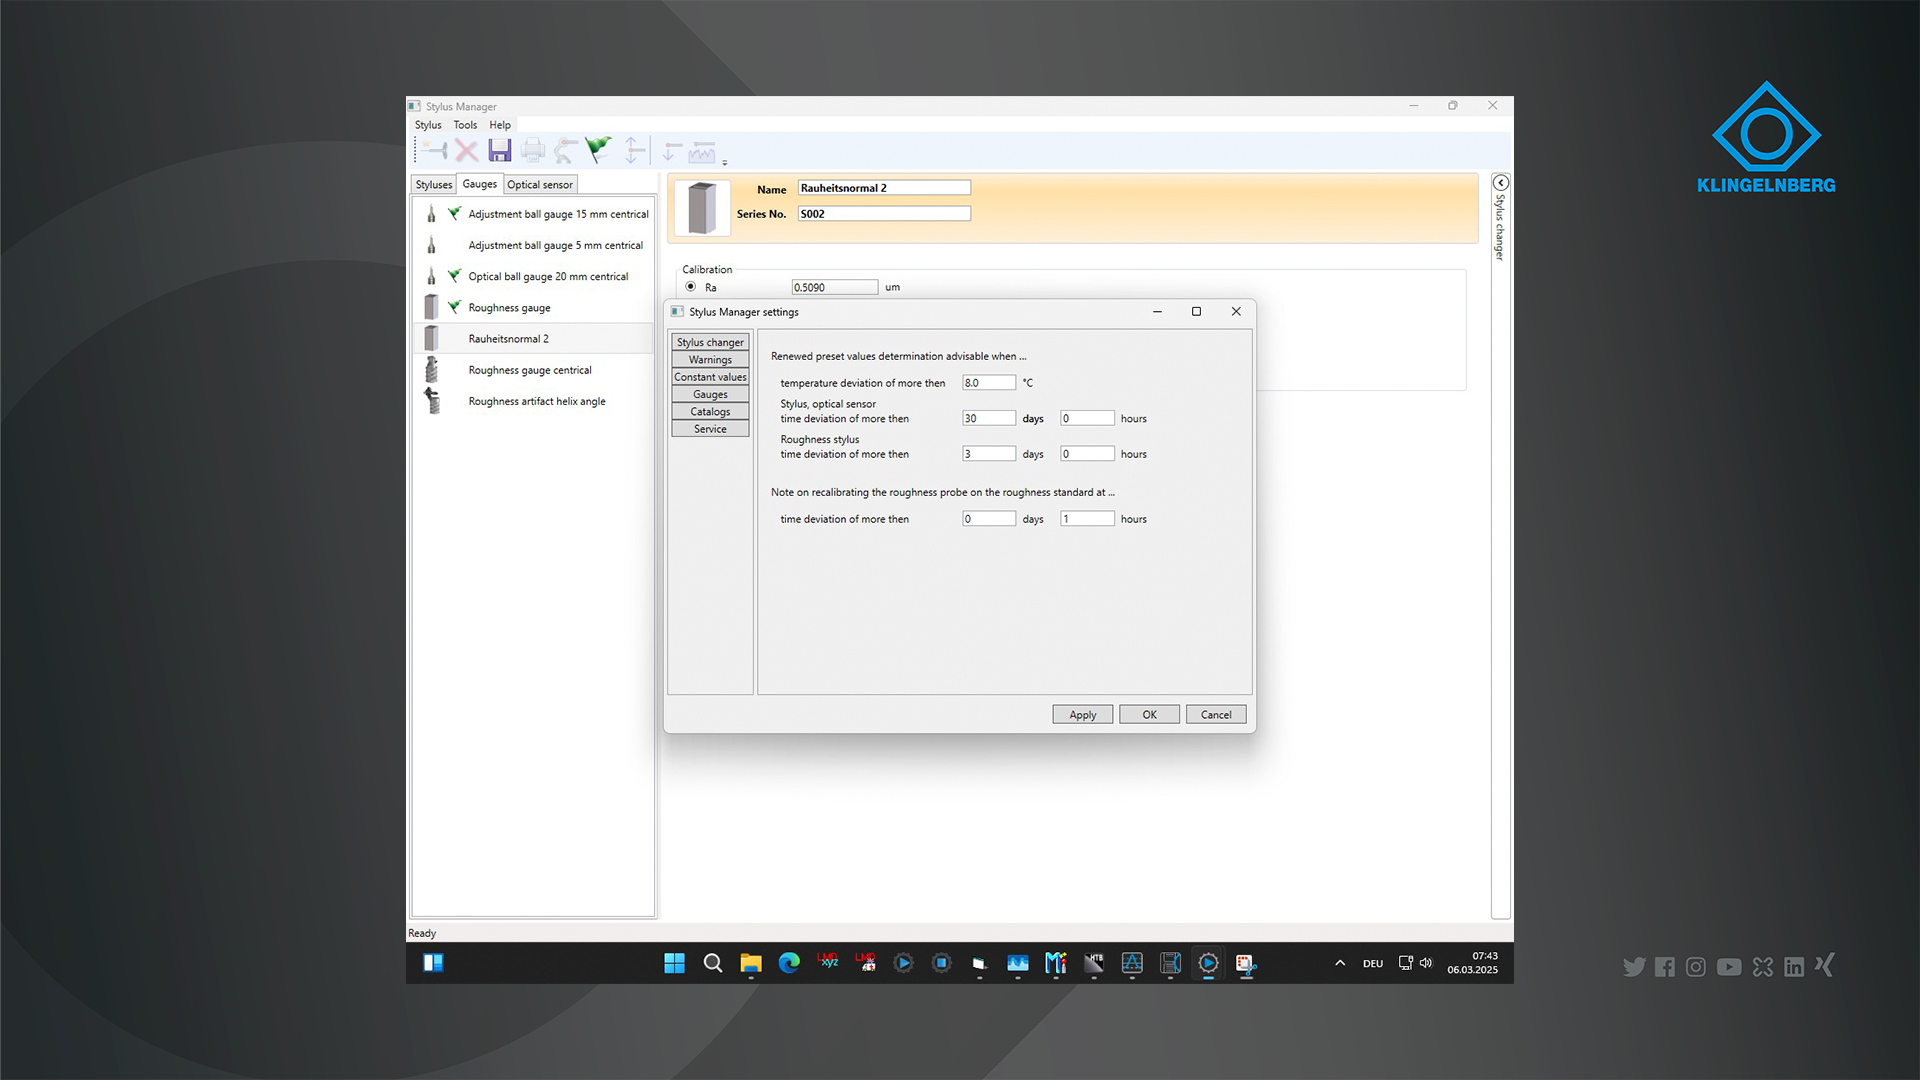Show hidden system tray icons

(1340, 963)
